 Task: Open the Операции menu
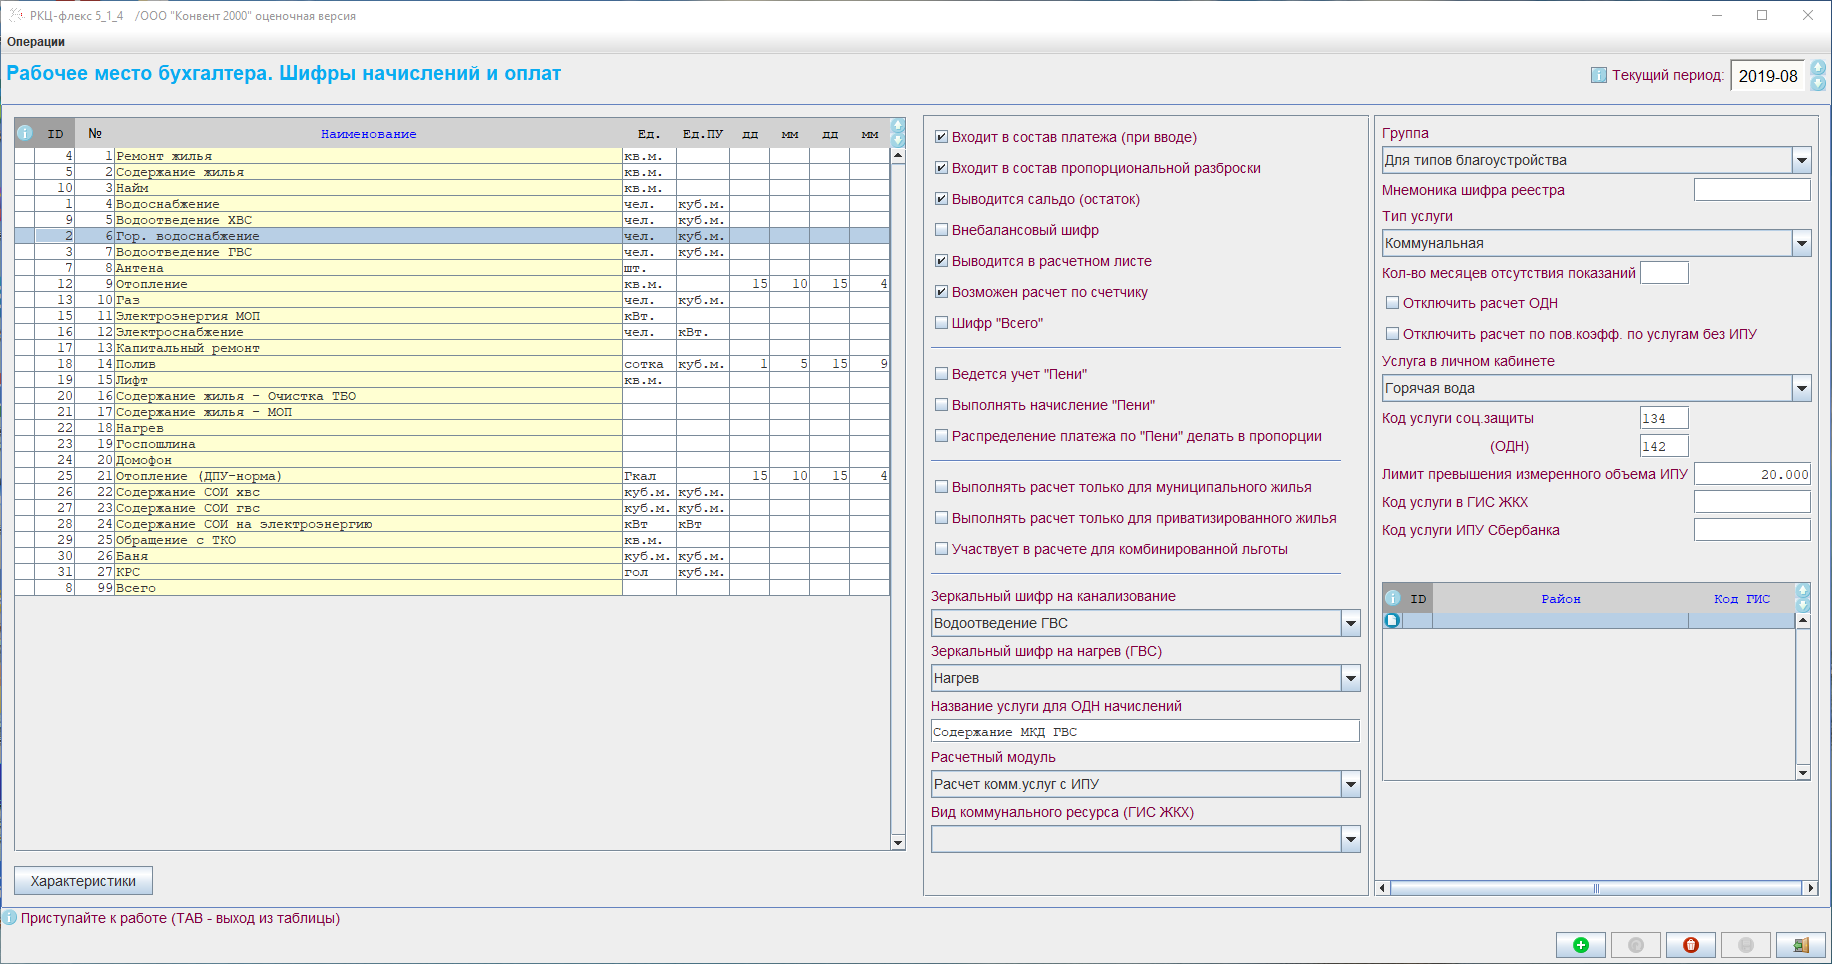tap(36, 42)
